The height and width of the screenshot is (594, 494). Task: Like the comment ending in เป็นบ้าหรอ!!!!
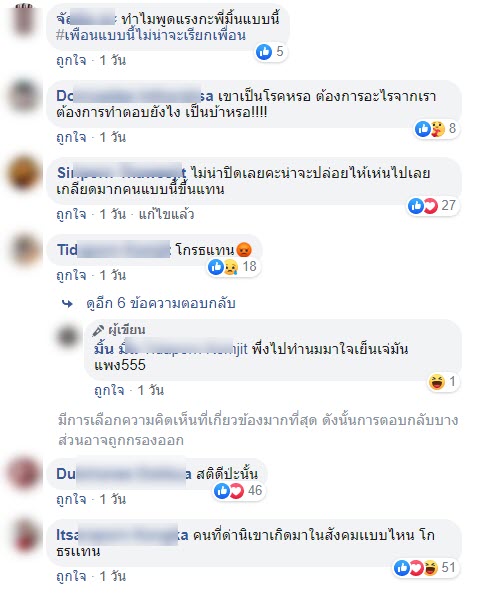71,138
